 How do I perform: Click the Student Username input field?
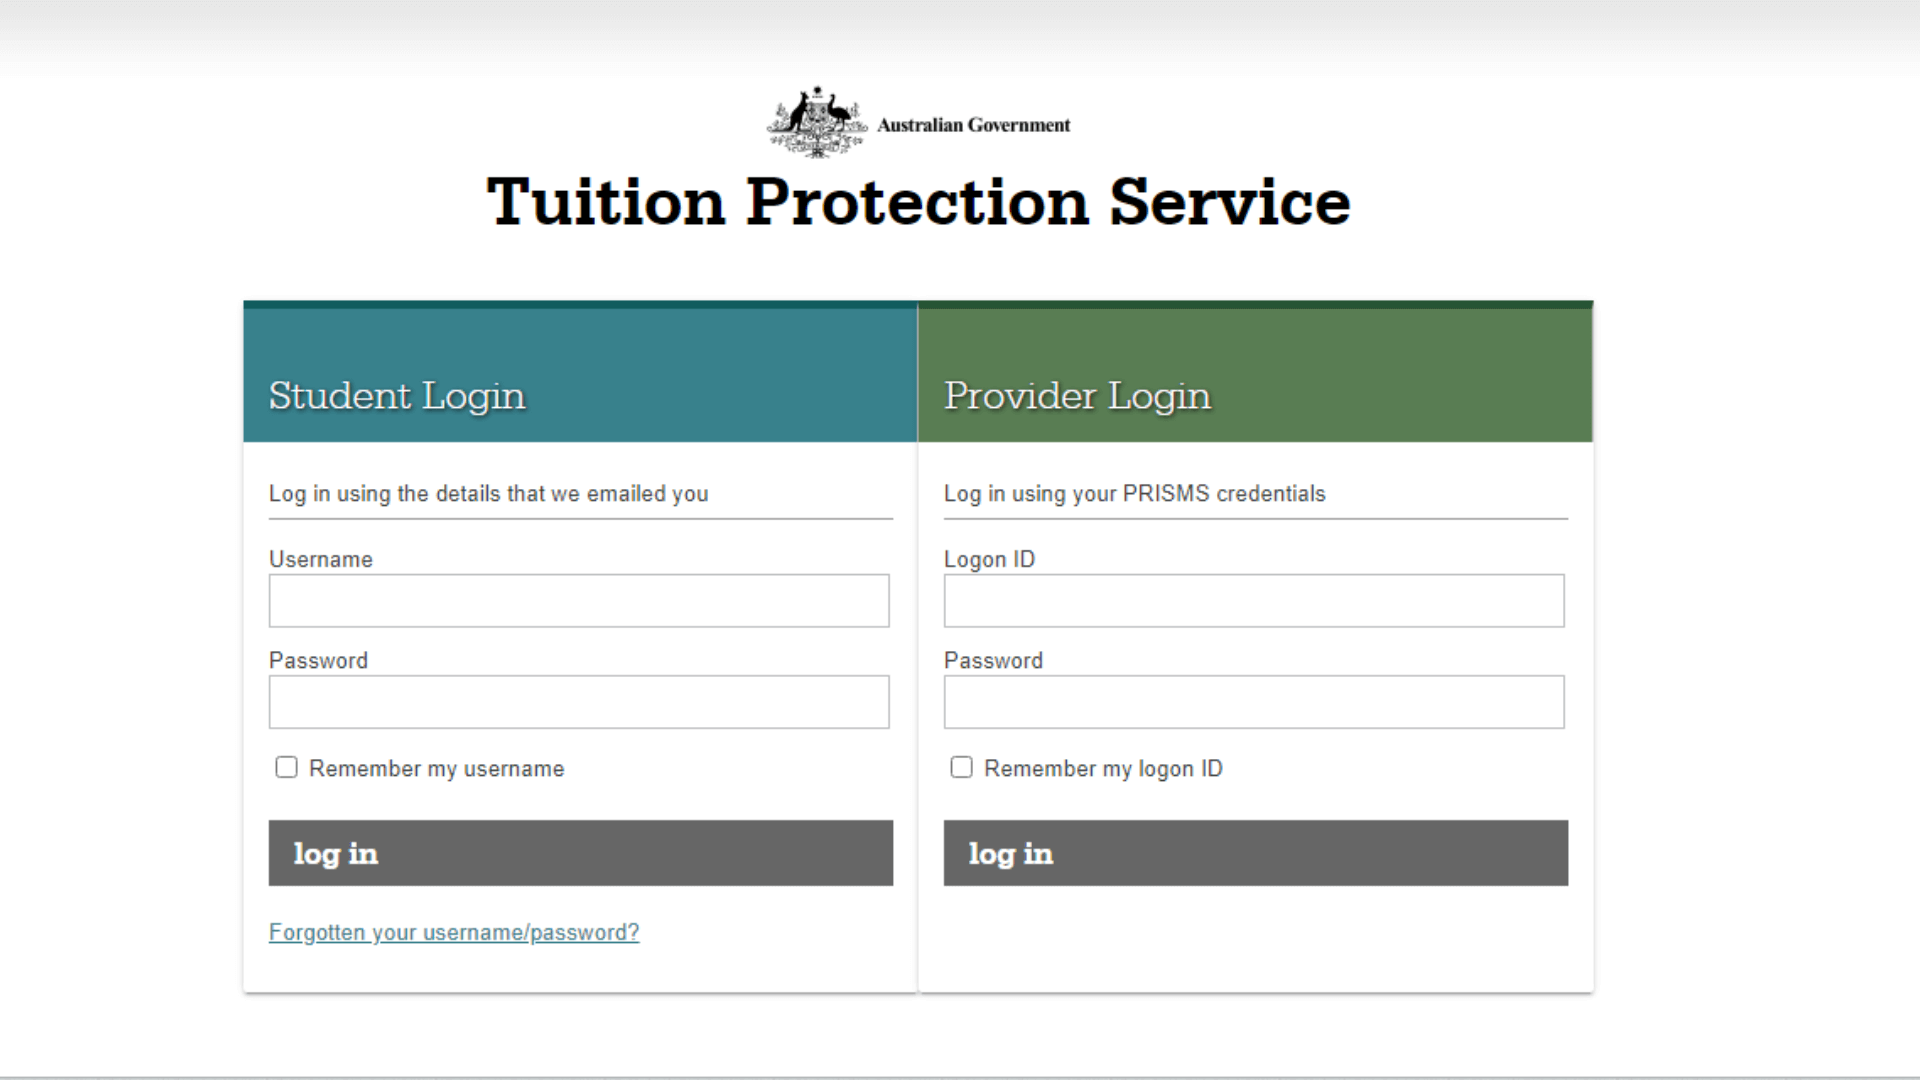579,600
